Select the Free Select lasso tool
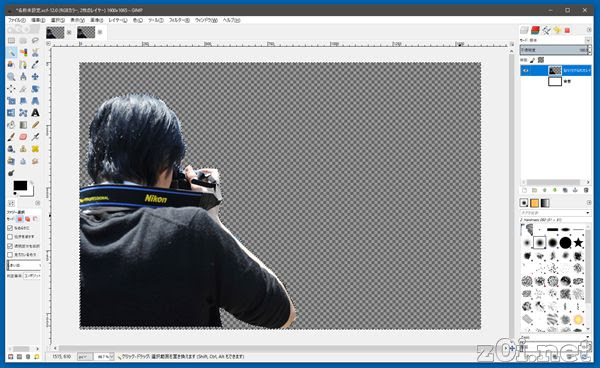 point(35,41)
